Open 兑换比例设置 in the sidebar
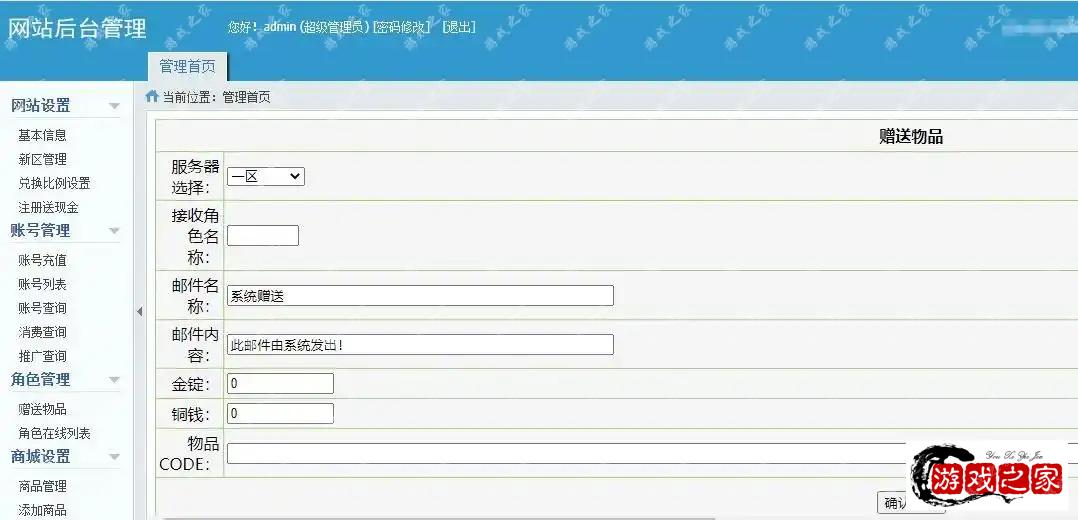The image size is (1078, 520). click(x=54, y=183)
